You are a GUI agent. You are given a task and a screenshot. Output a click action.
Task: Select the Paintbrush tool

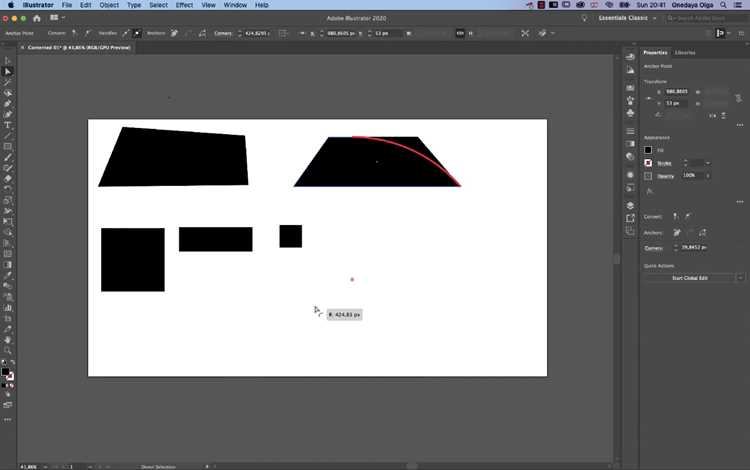8,157
